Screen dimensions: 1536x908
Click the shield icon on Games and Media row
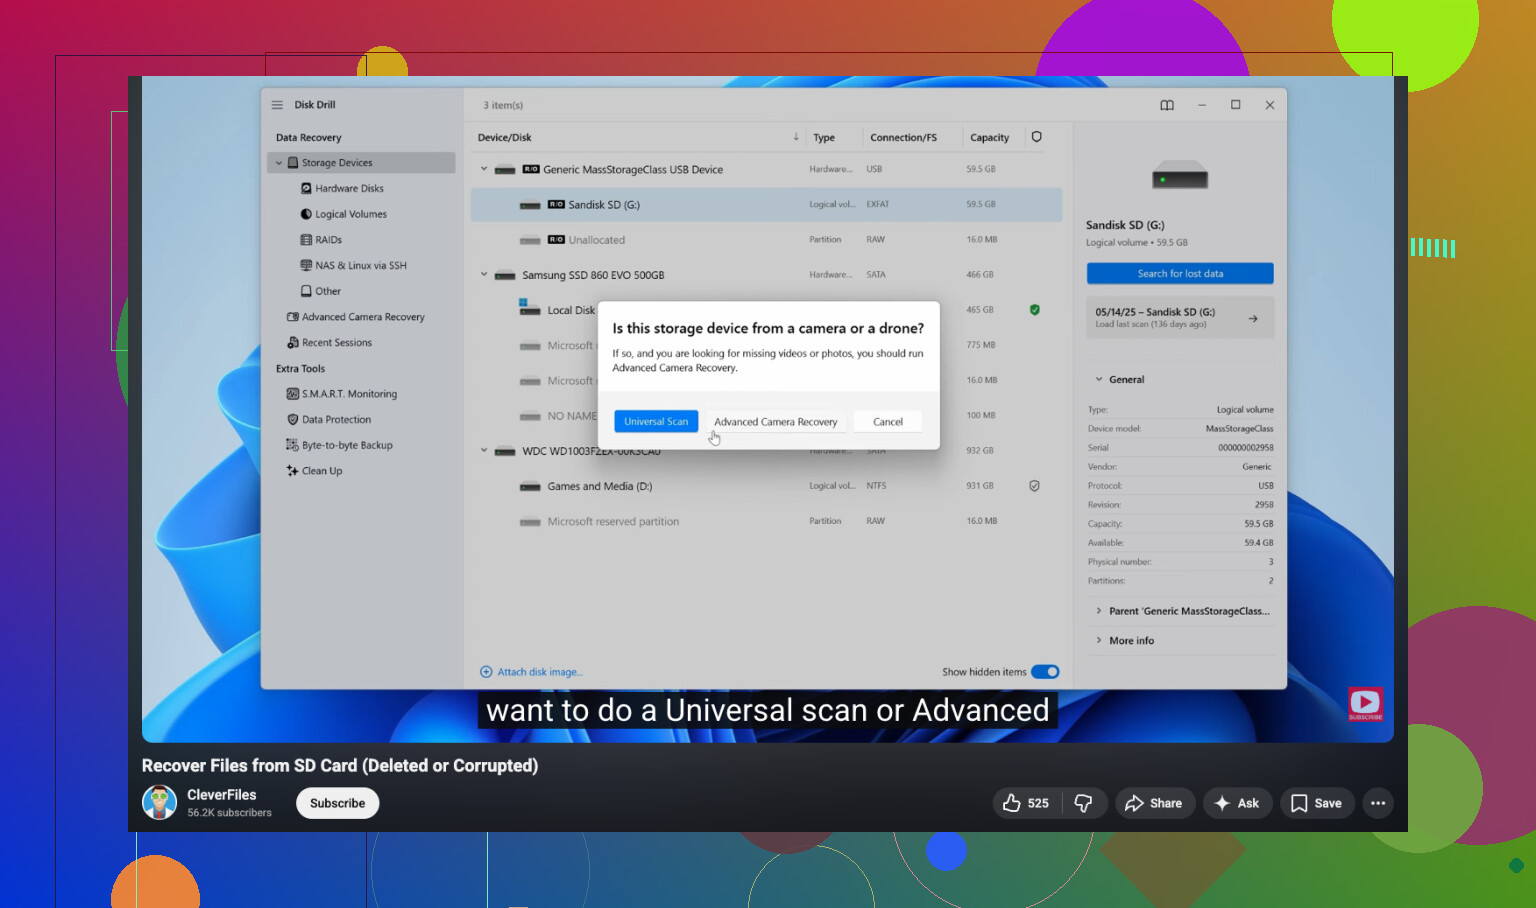(1035, 486)
